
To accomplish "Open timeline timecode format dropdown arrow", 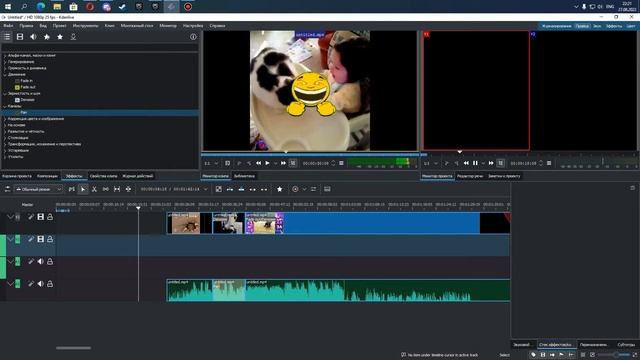I will coord(205,189).
